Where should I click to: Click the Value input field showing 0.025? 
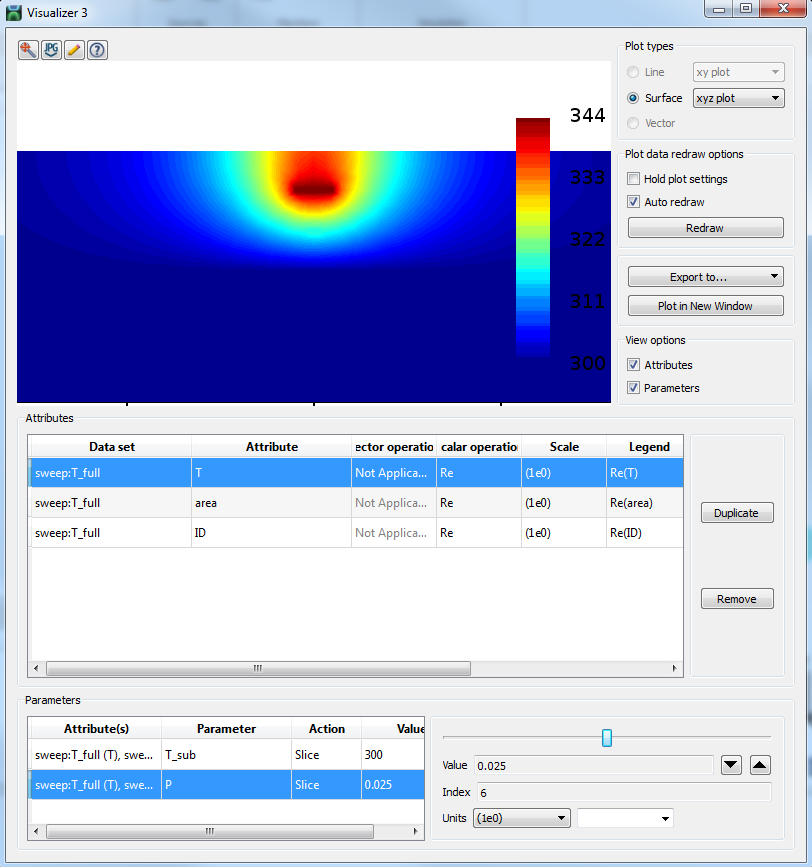pyautogui.click(x=594, y=765)
